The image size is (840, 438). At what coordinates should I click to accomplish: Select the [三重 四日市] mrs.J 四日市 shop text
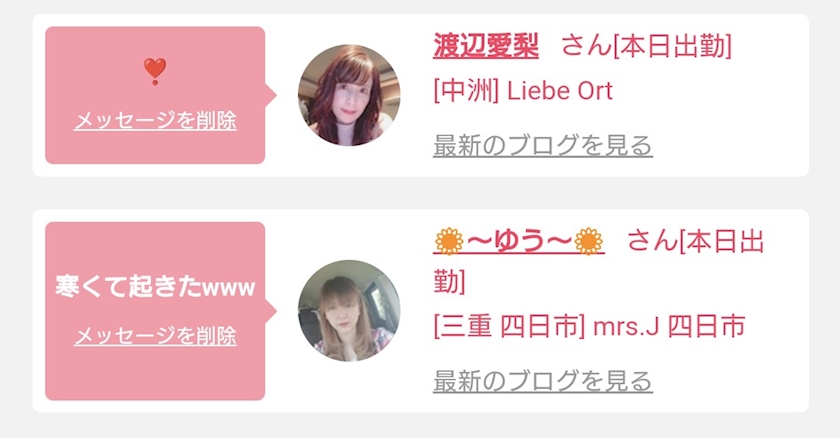589,326
